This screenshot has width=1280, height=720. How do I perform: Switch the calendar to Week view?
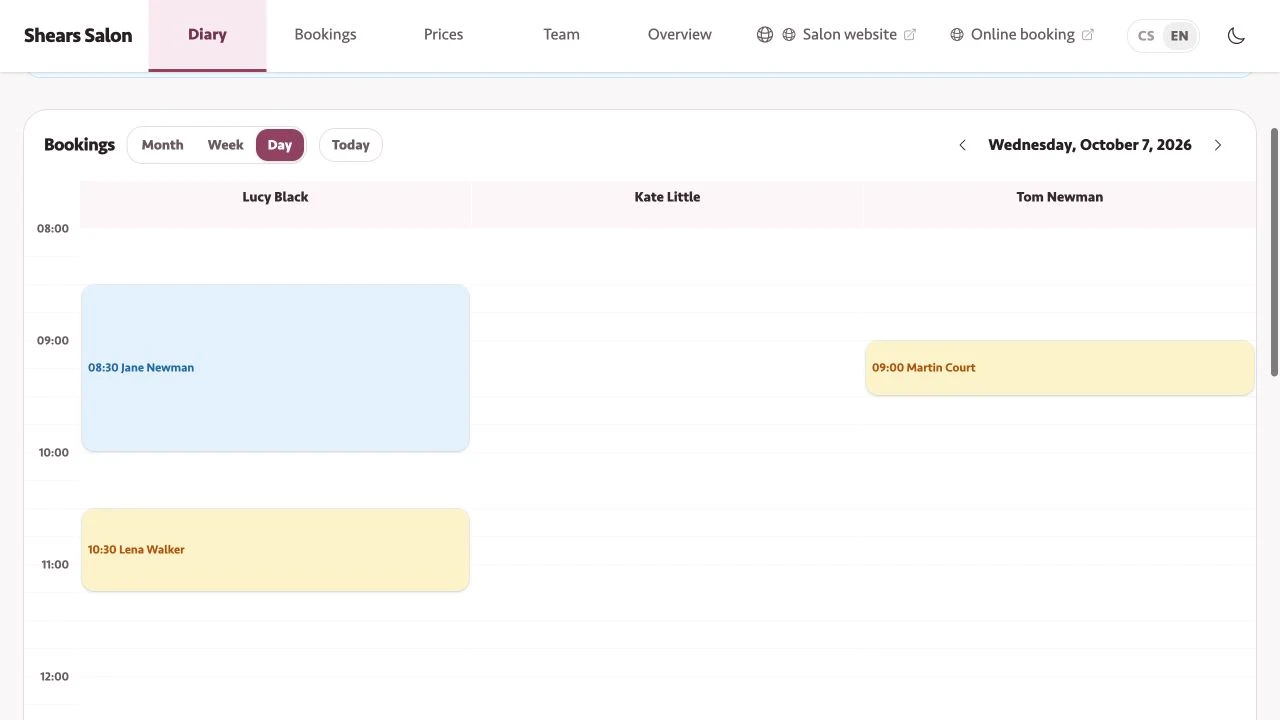(x=225, y=145)
